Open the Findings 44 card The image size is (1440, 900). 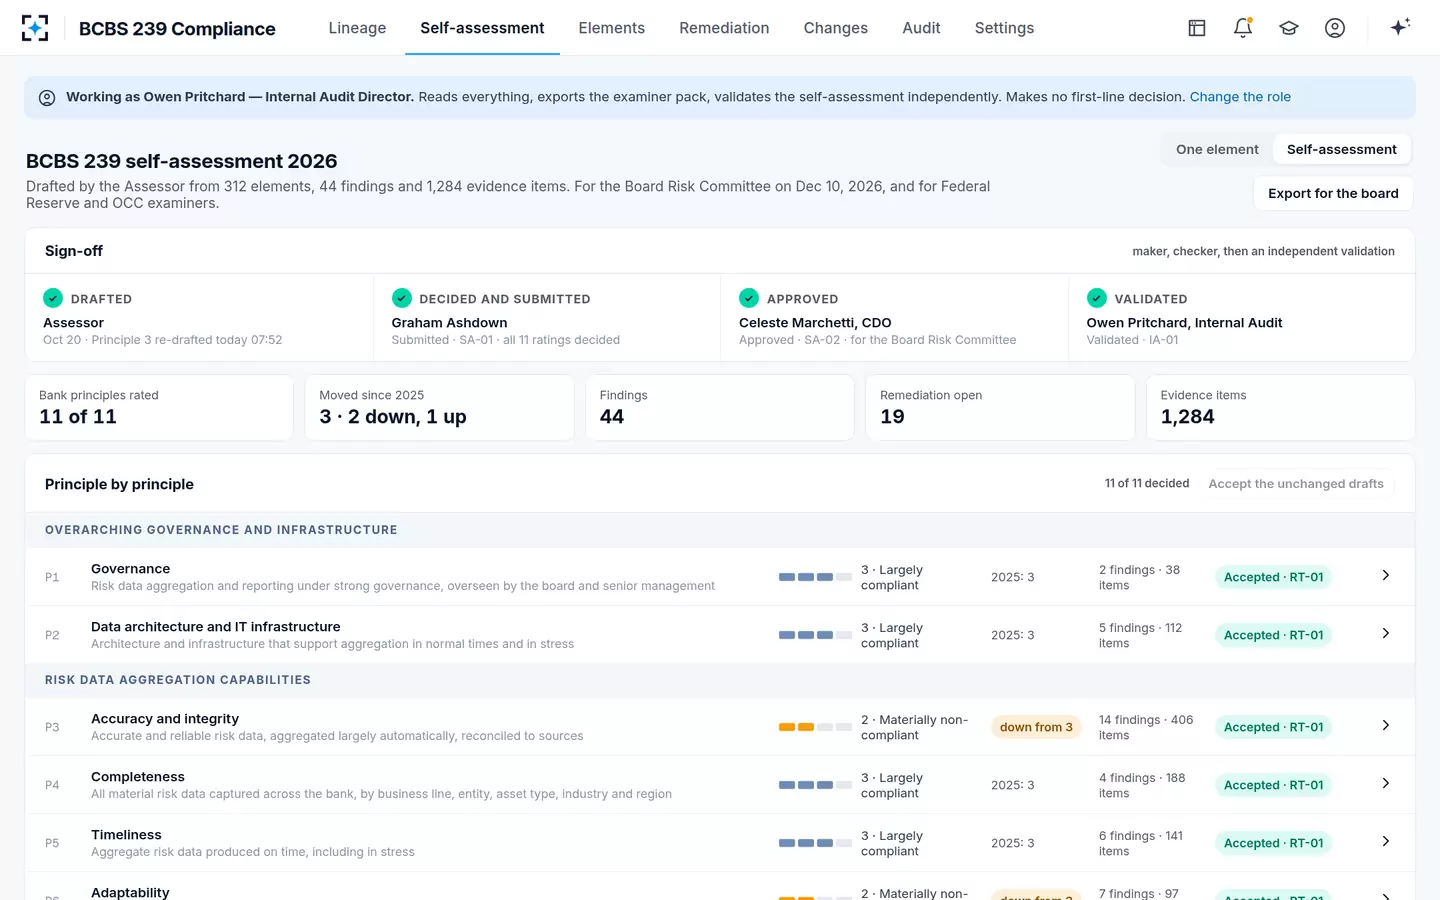pyautogui.click(x=720, y=407)
